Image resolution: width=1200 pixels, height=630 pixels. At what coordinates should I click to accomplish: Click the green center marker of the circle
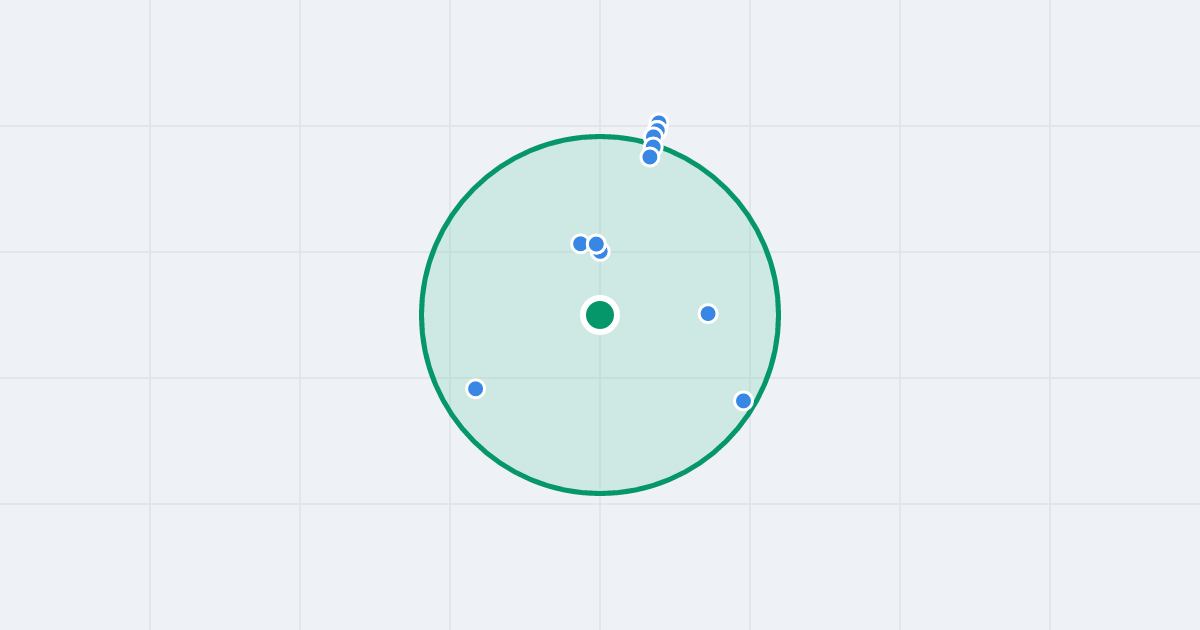[600, 315]
